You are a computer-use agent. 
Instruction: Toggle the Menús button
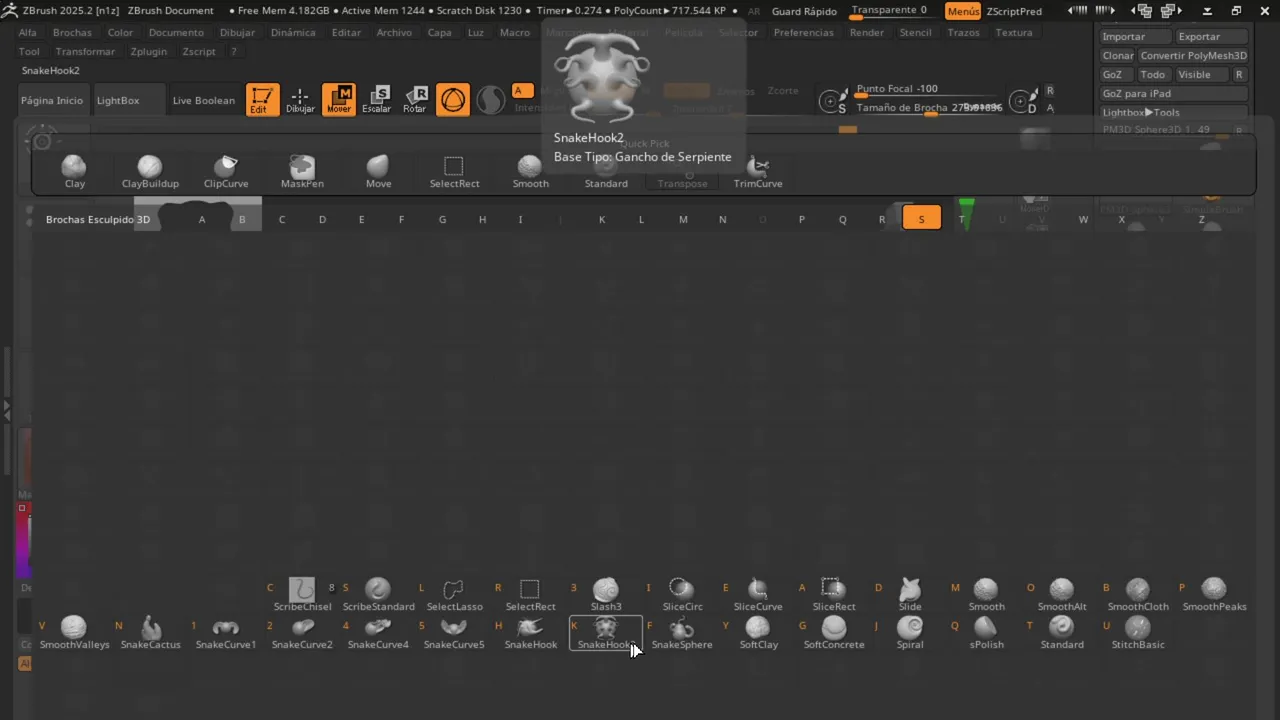(963, 11)
